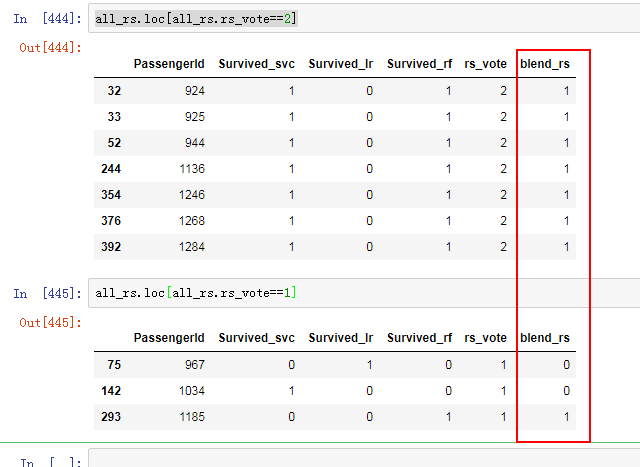Image resolution: width=640 pixels, height=467 pixels.
Task: Click Survived_lr header in second table
Action: (x=341, y=338)
